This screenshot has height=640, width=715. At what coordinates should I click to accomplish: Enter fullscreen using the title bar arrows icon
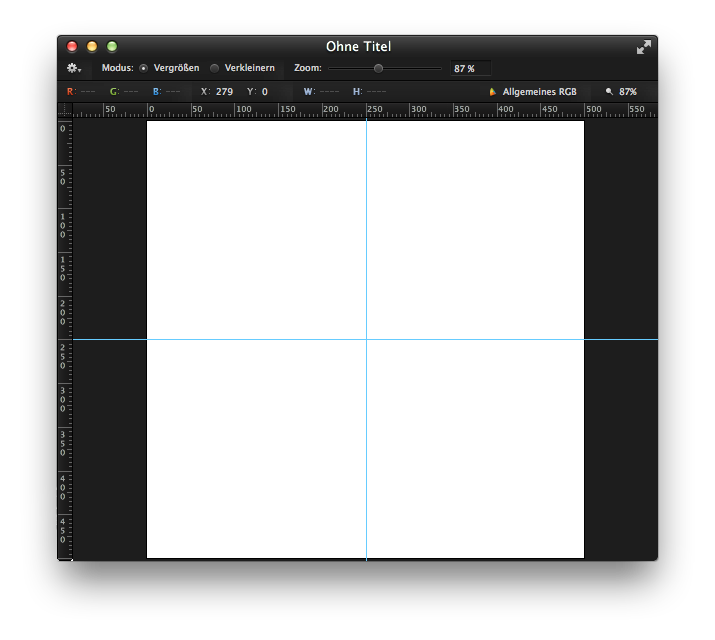coord(643,47)
